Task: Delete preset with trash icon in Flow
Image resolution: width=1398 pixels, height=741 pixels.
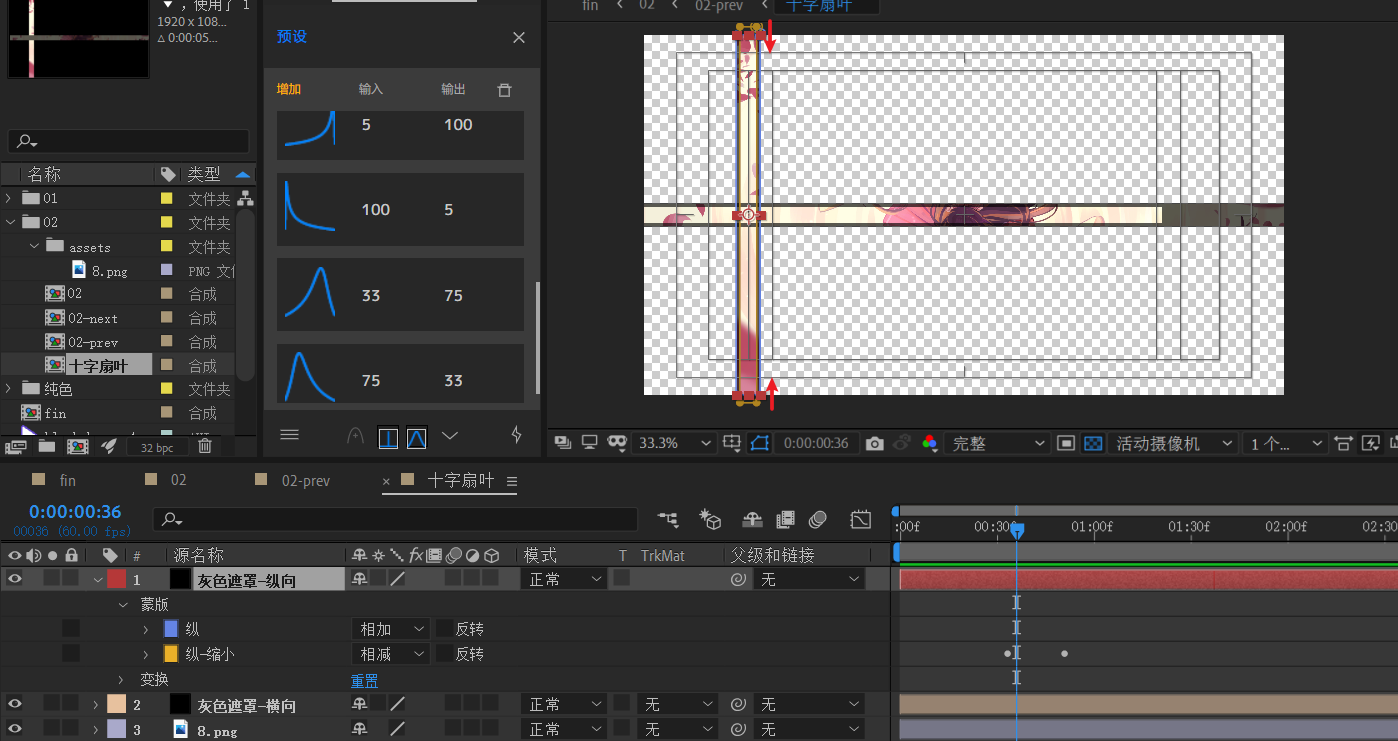Action: point(504,90)
